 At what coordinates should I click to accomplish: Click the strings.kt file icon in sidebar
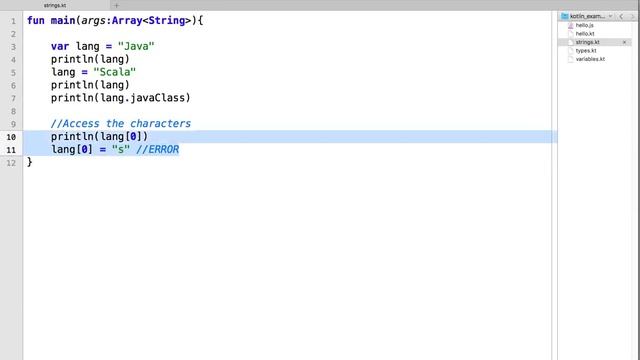pyautogui.click(x=571, y=42)
